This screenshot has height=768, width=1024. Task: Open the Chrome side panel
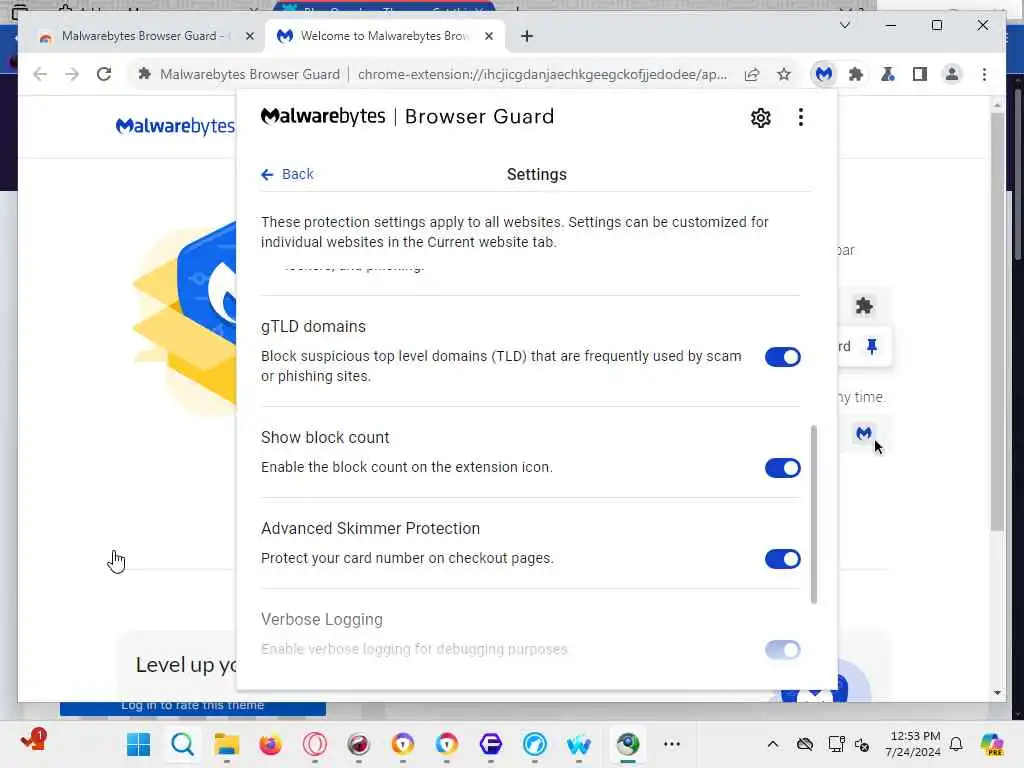click(920, 74)
